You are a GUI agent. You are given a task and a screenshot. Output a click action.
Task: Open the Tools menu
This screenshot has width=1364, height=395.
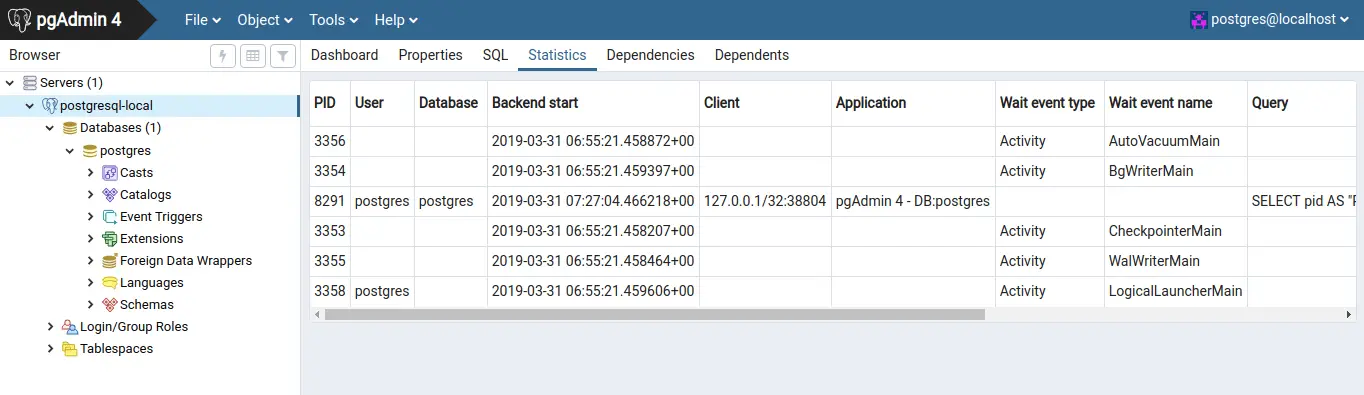click(332, 20)
